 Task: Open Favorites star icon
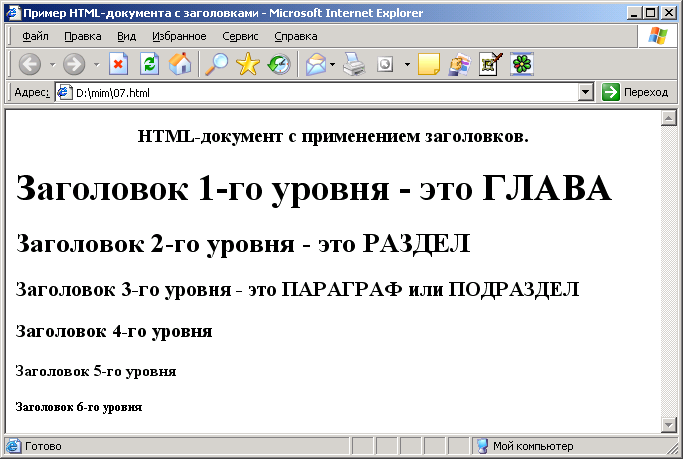click(248, 64)
